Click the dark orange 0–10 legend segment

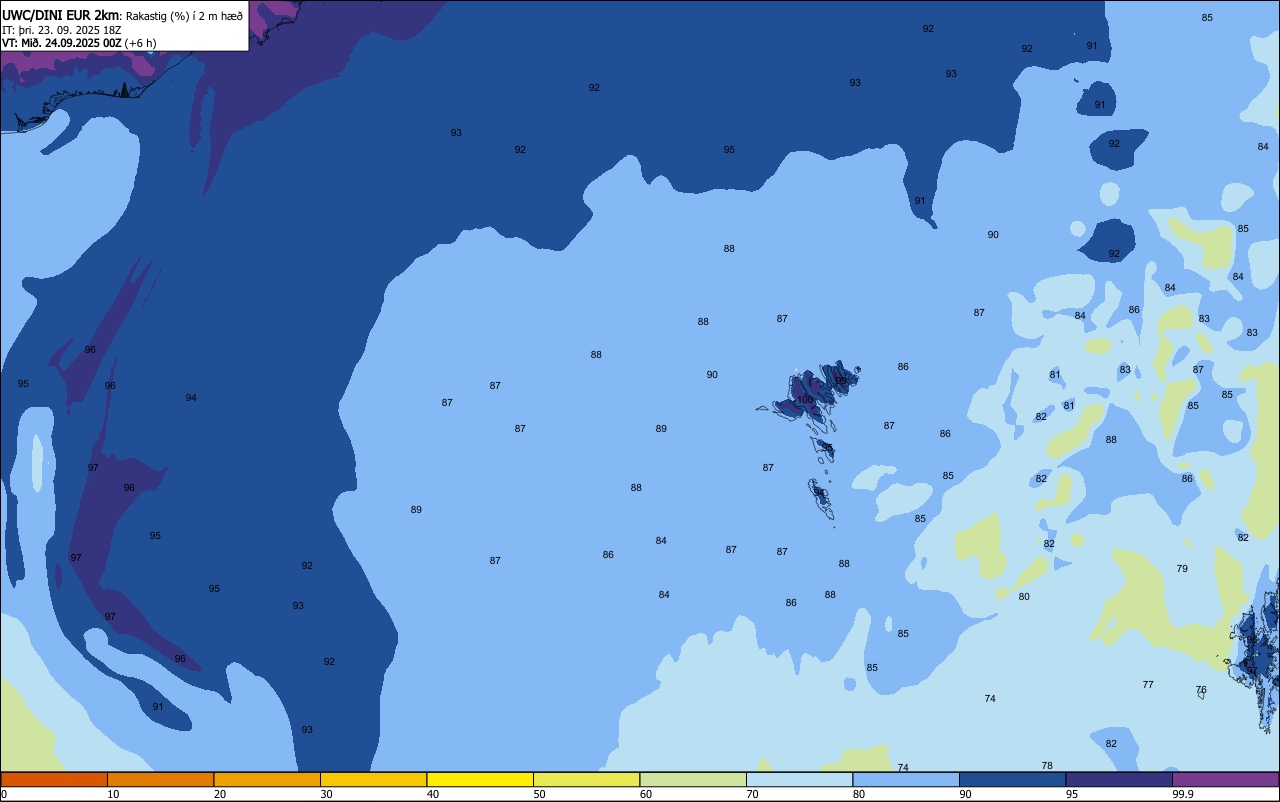coord(54,779)
